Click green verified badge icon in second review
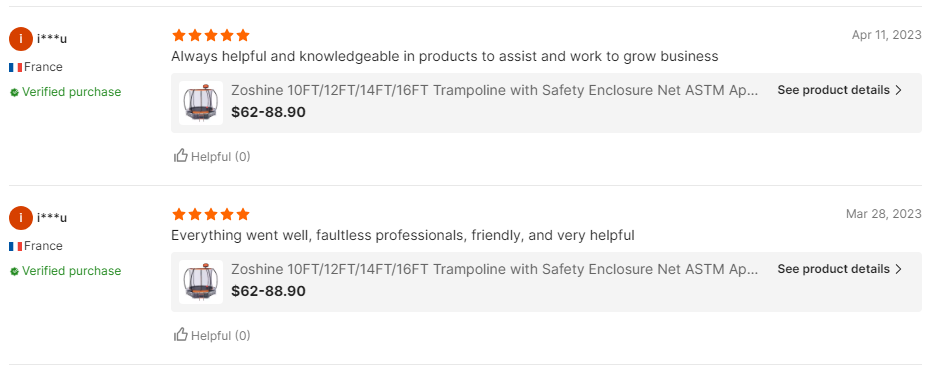 (x=14, y=271)
